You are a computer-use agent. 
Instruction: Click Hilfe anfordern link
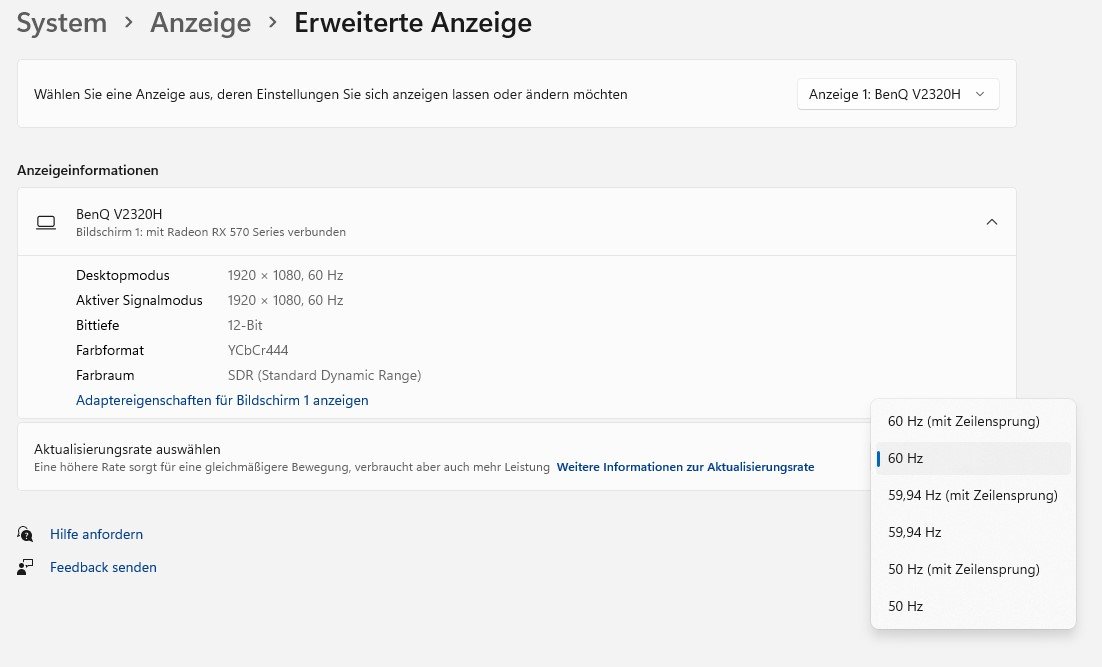pyautogui.click(x=96, y=534)
